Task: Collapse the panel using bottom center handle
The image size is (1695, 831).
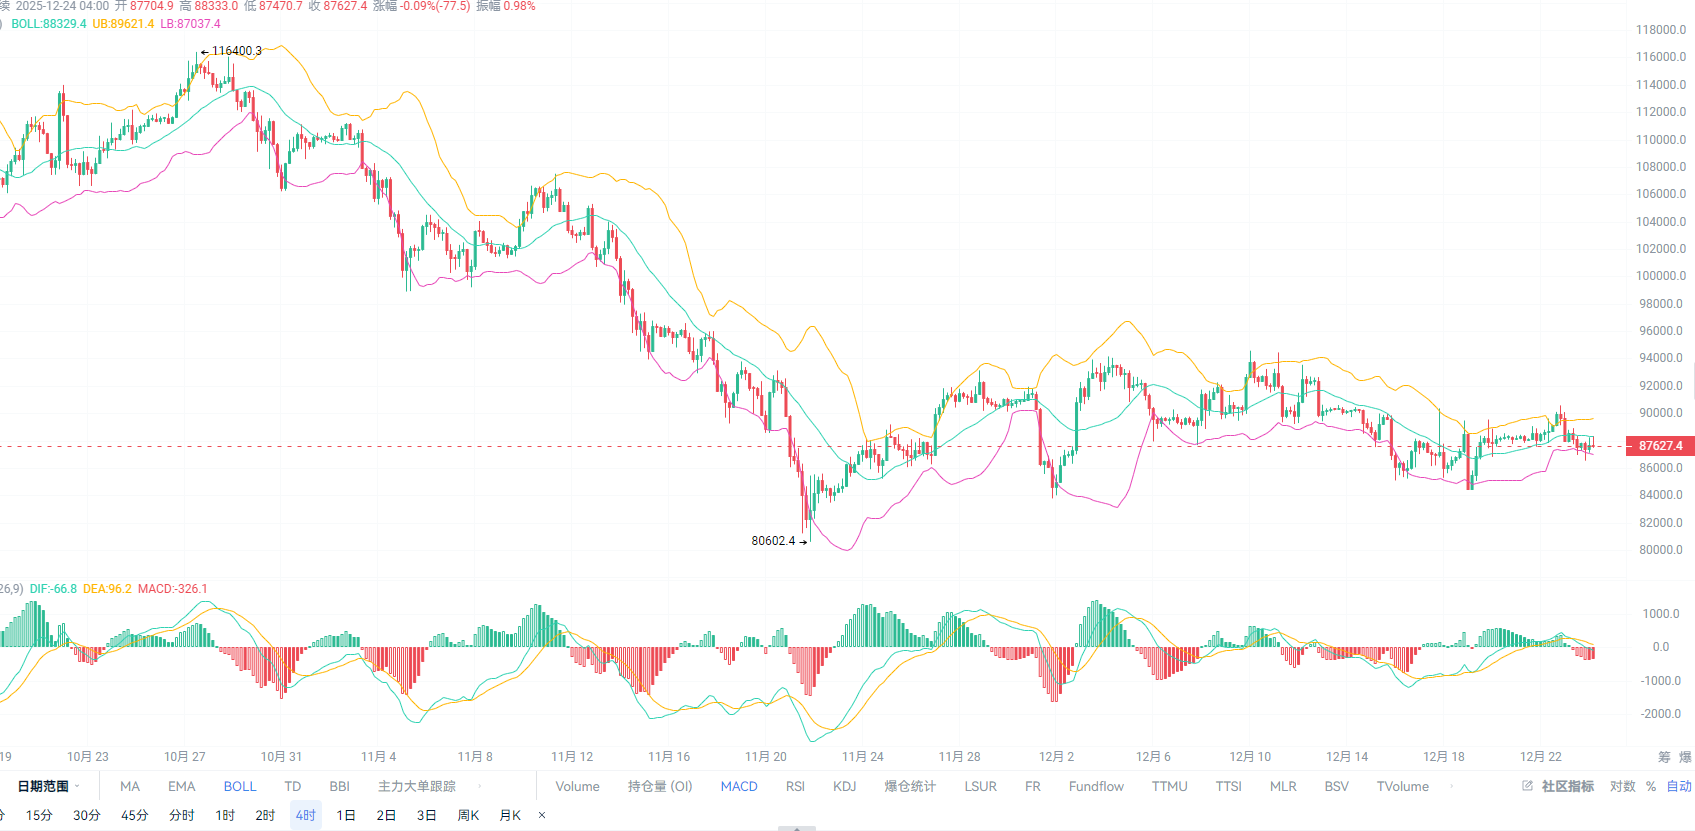Action: pyautogui.click(x=796, y=827)
